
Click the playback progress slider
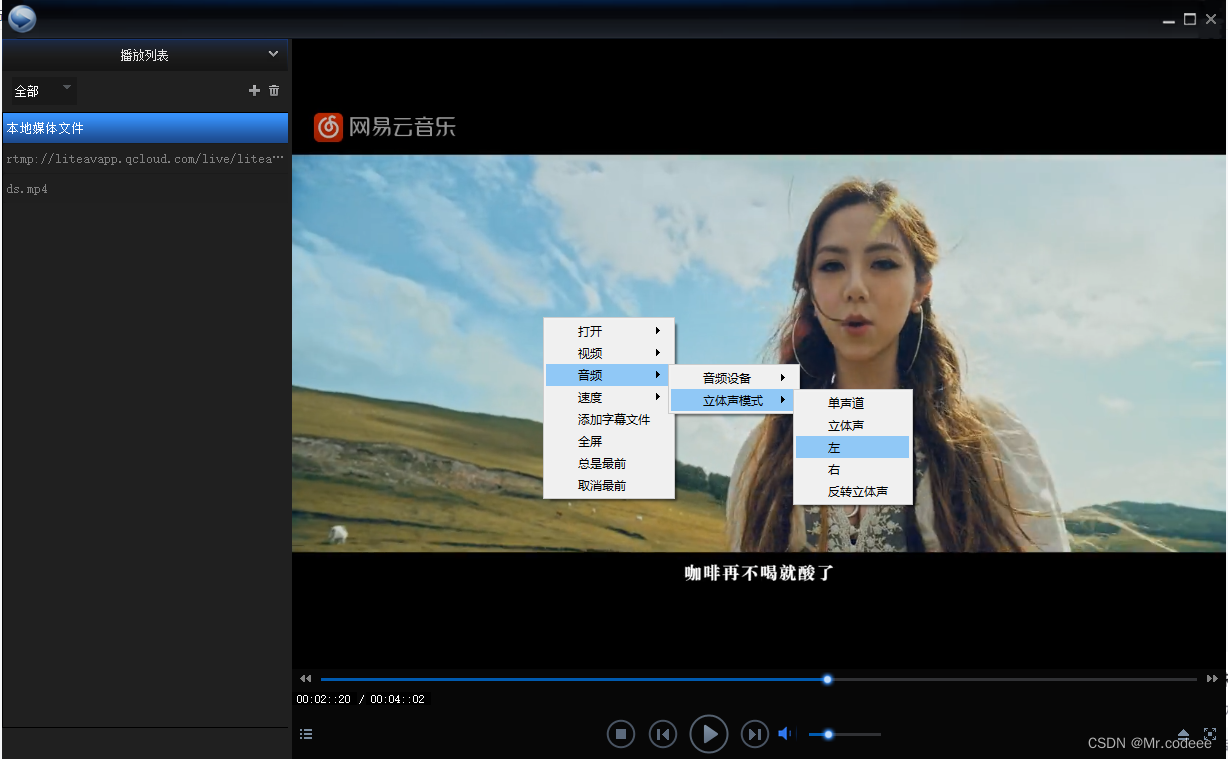pos(826,679)
